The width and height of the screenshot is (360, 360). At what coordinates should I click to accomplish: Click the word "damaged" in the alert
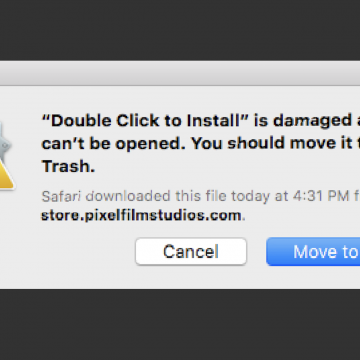(x=311, y=121)
